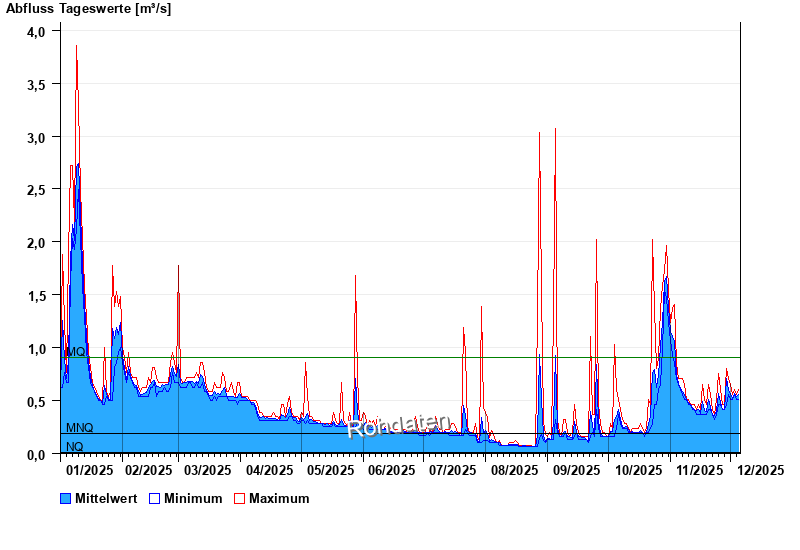Screen dimensions: 800x550
Task: Click the 07/2025 axis label
Action: pos(453,470)
